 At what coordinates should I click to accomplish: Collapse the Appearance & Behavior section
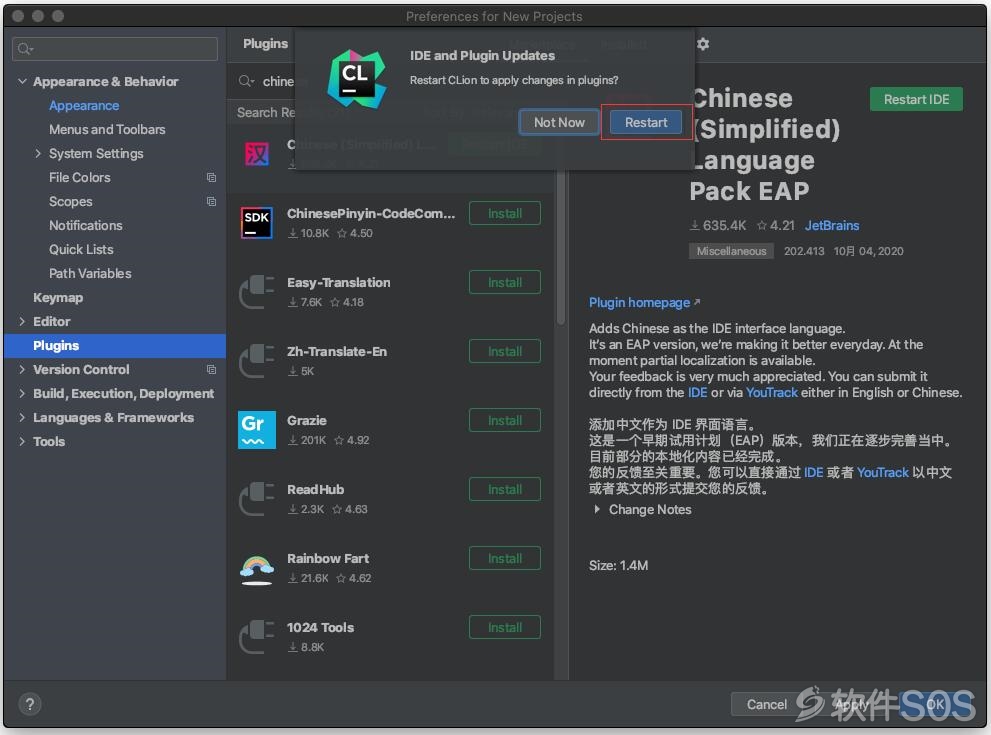(22, 82)
